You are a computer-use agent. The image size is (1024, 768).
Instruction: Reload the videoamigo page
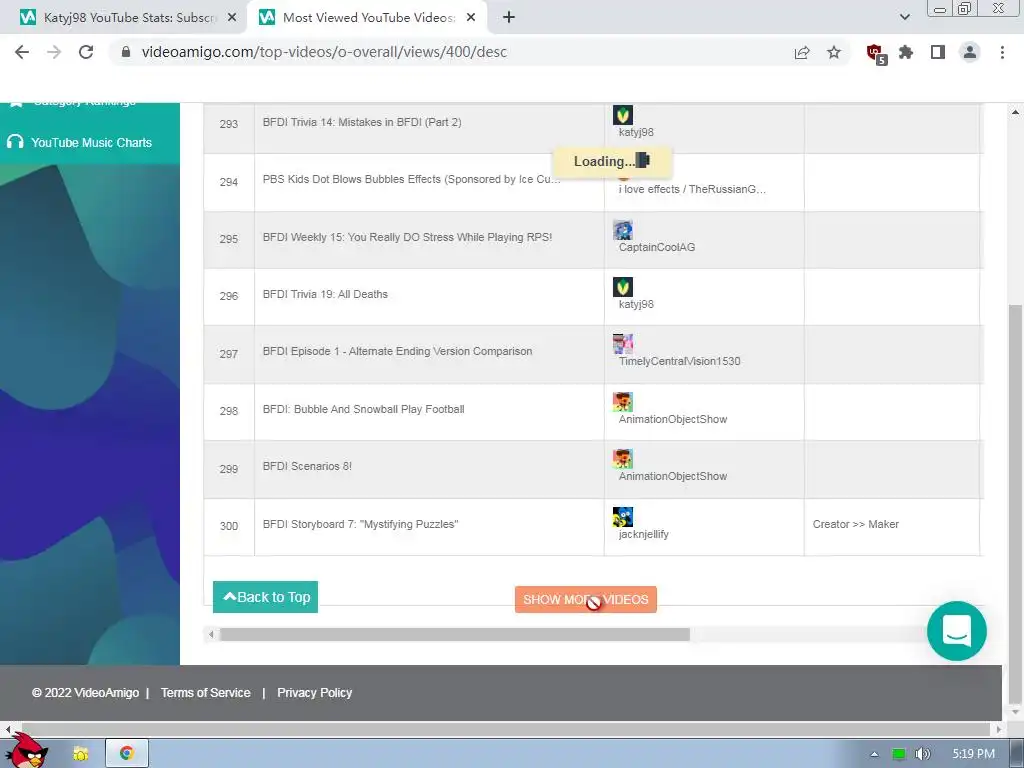[x=86, y=52]
